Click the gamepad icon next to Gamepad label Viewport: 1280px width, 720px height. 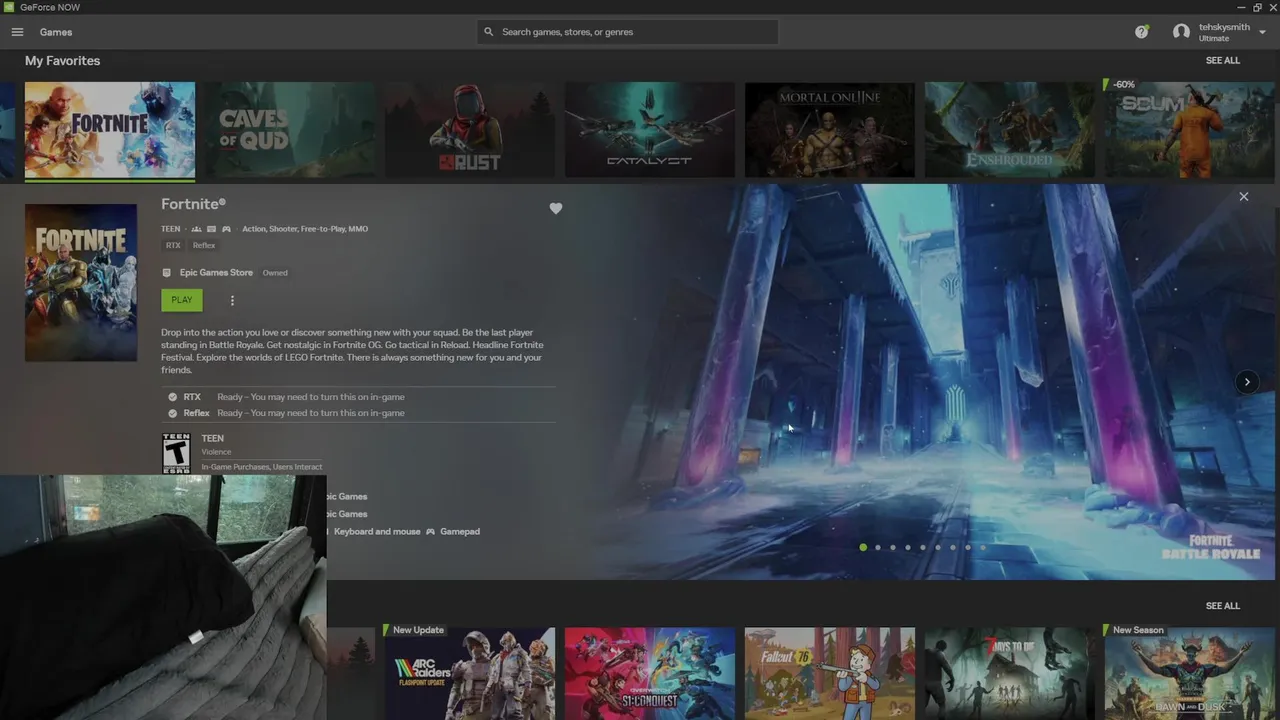tap(430, 532)
